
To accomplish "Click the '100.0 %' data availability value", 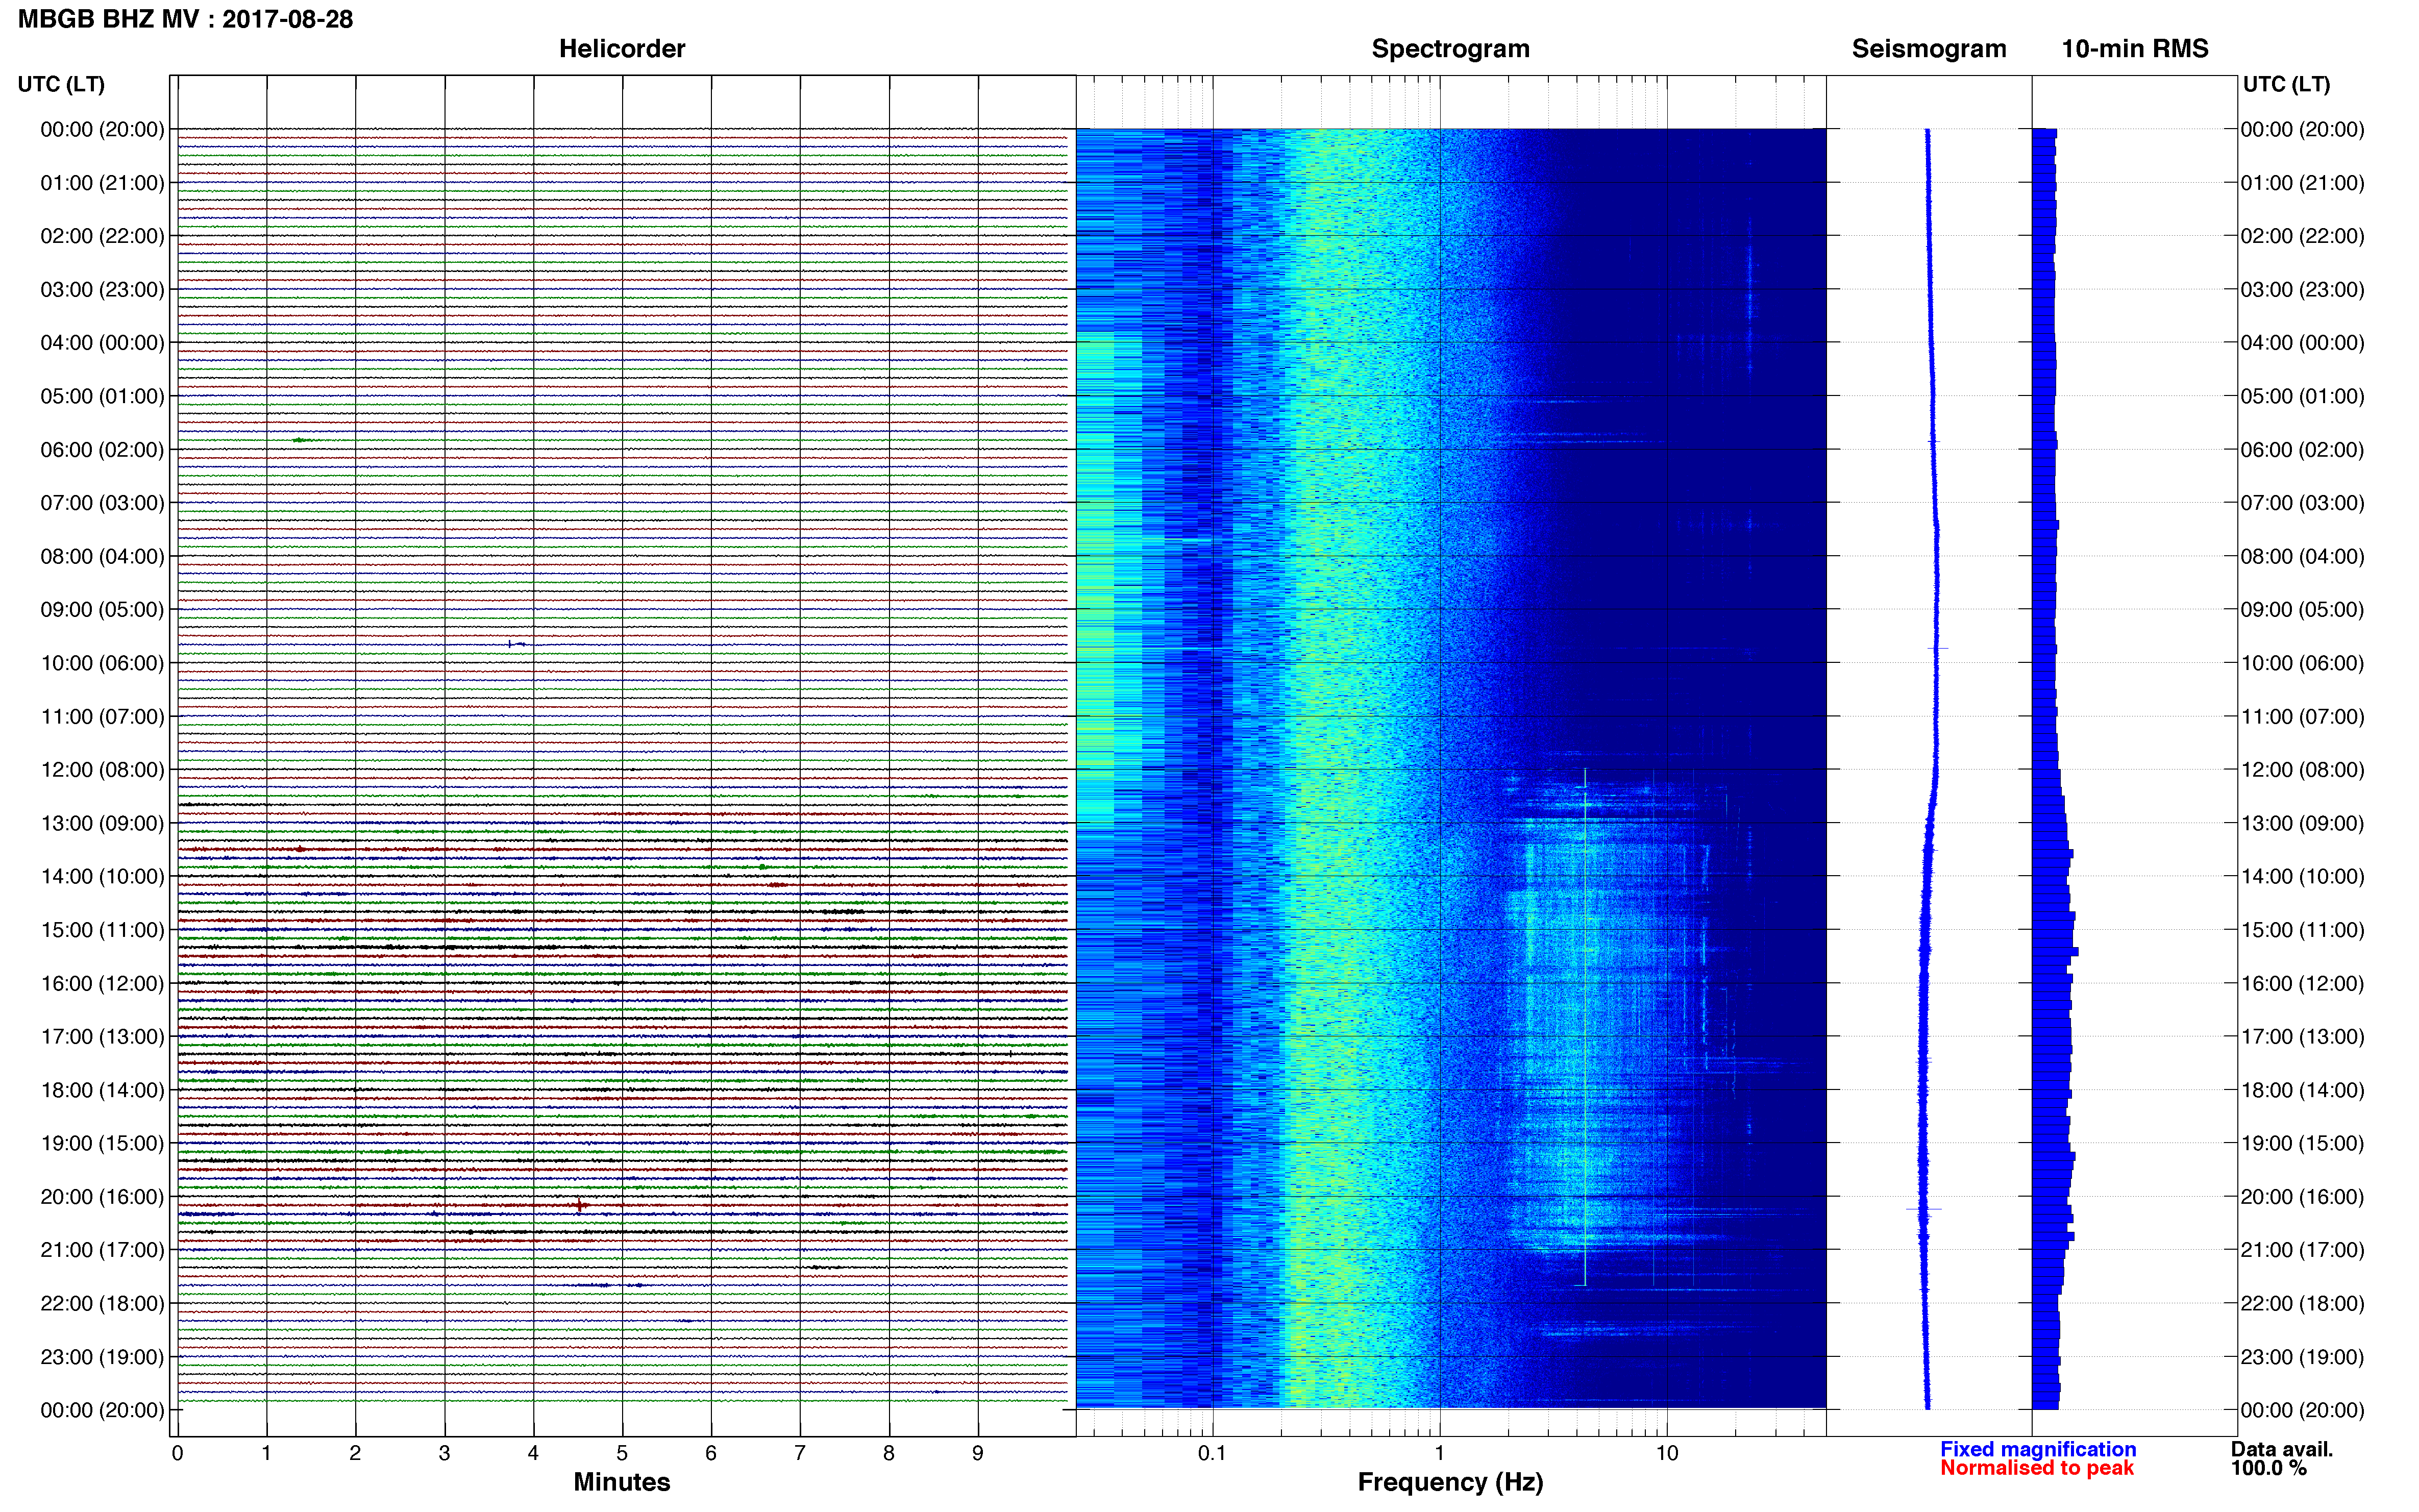I will [2269, 1468].
